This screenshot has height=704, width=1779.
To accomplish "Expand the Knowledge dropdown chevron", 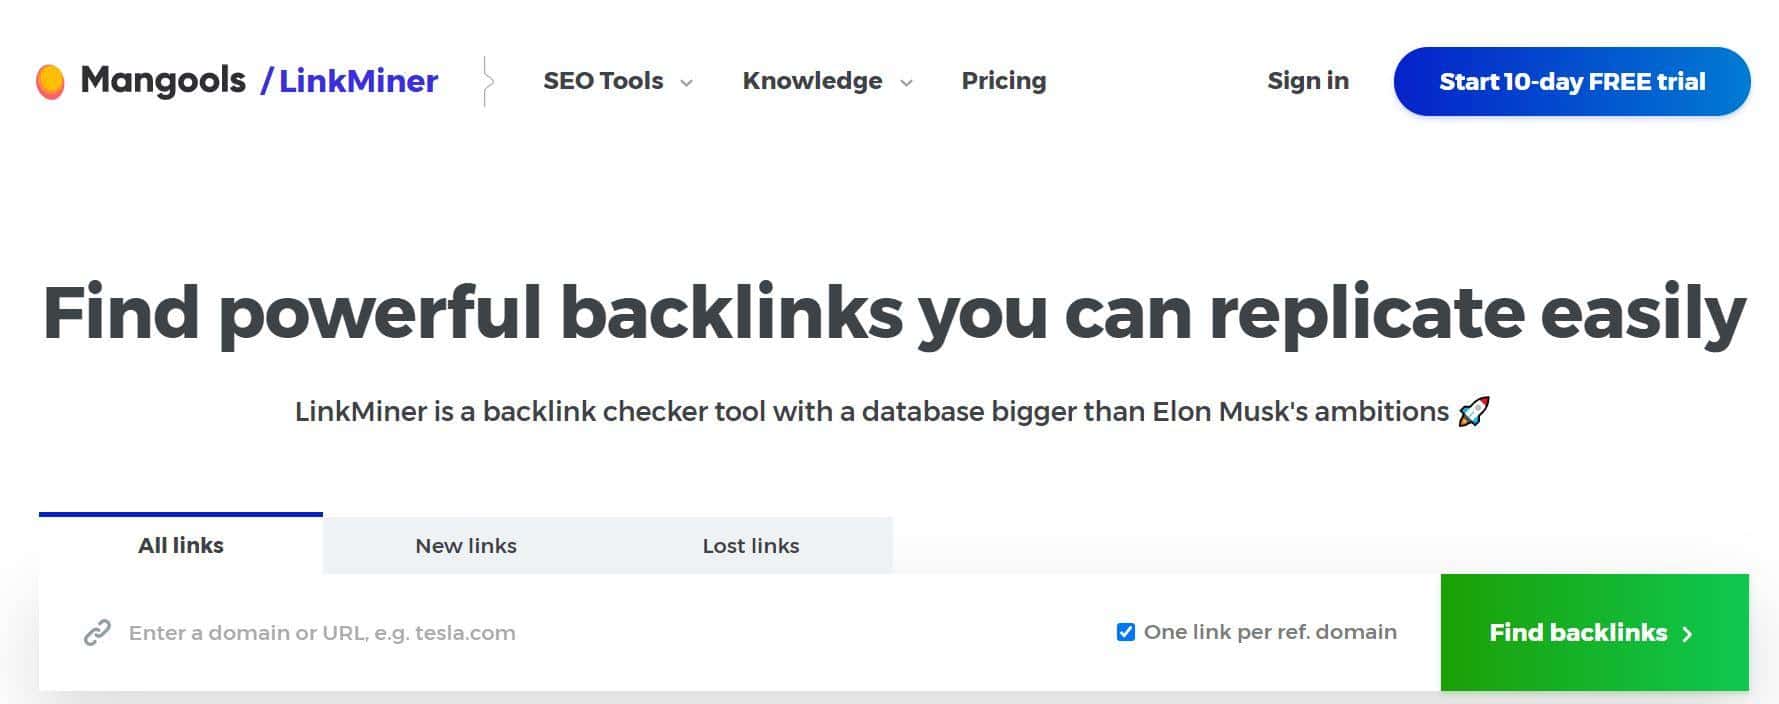I will (x=906, y=83).
